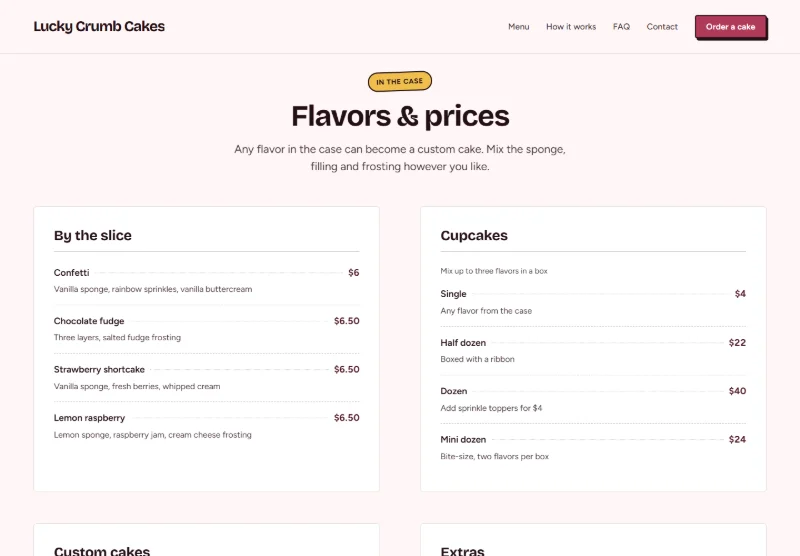Select the Strawberry shortcake item
800x556 pixels.
(206, 377)
